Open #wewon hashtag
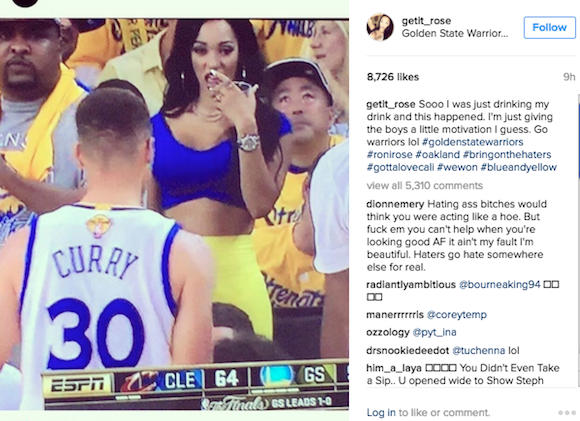The image size is (580, 421). pyautogui.click(x=457, y=167)
